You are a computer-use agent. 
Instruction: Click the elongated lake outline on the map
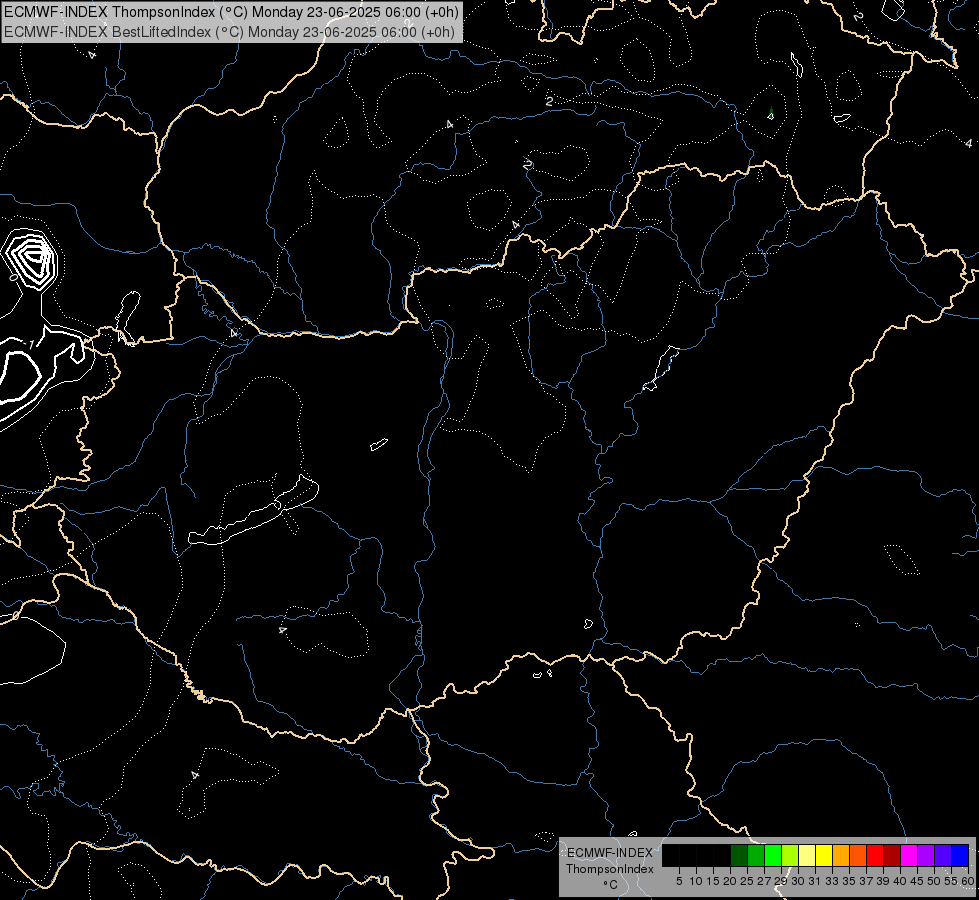pos(253,512)
